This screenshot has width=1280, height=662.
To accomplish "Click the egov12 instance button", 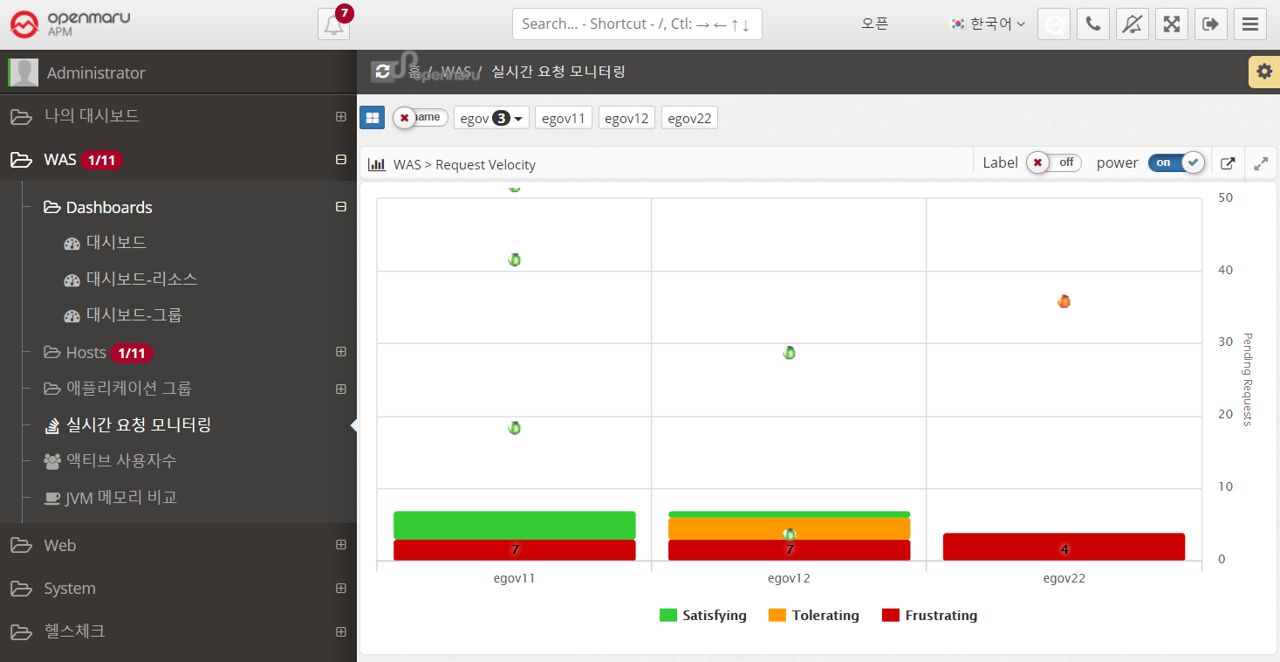I will 626,118.
